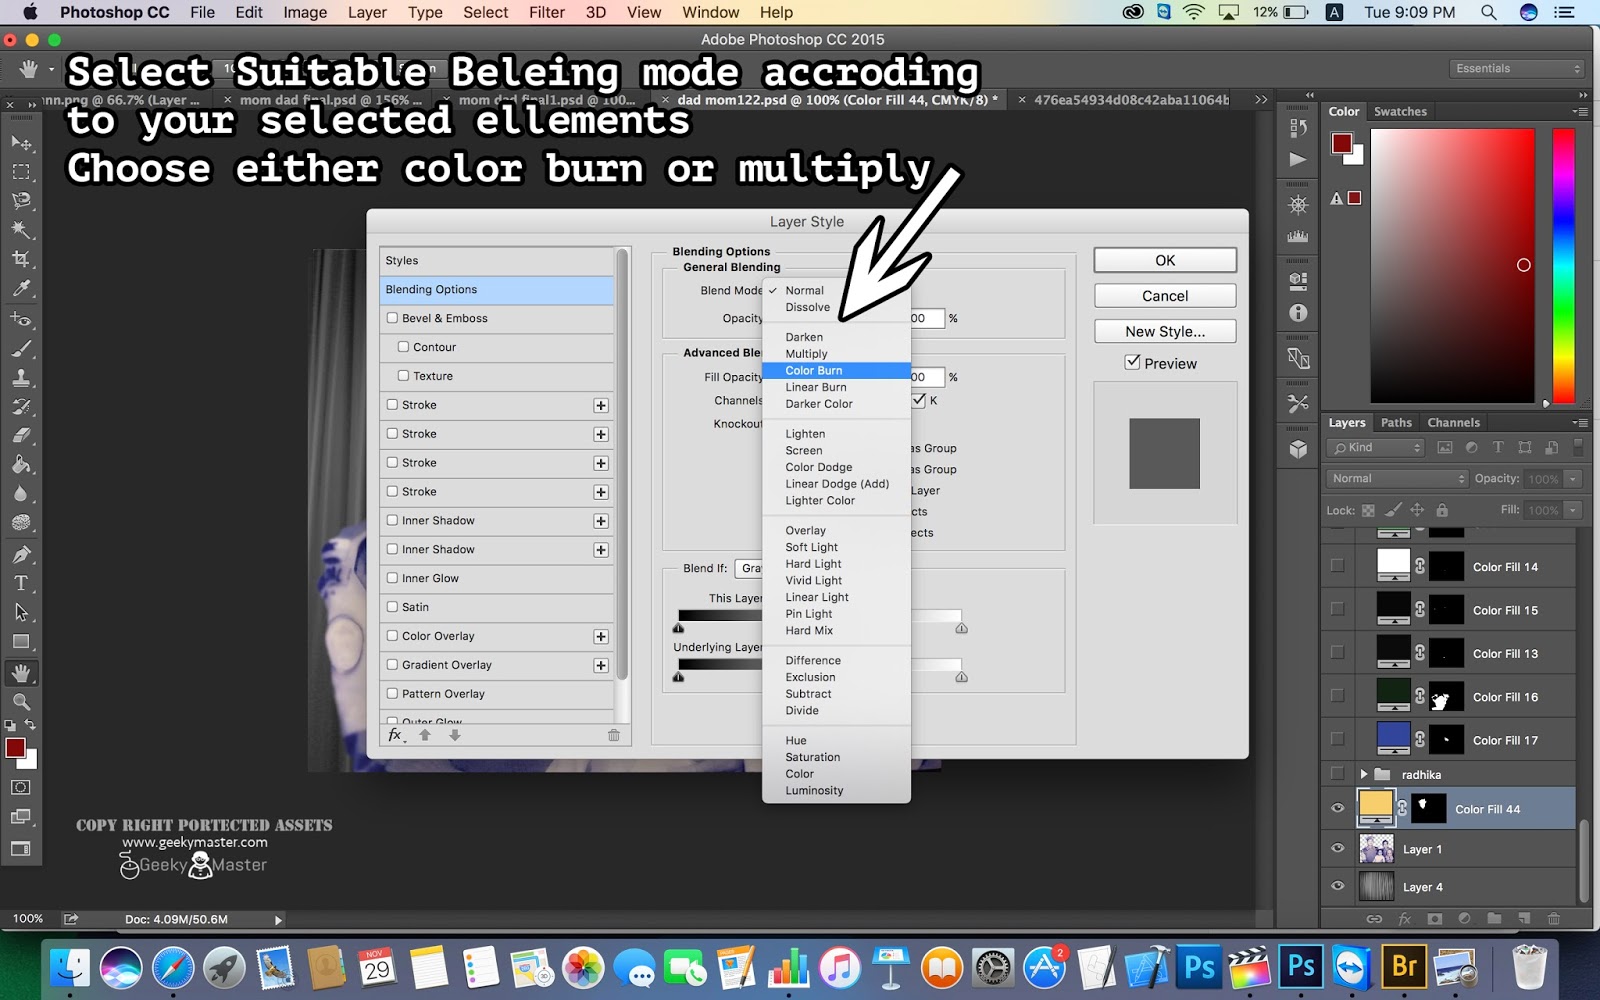The image size is (1600, 1000).
Task: Enable the Inner Glow checkbox
Action: [392, 578]
